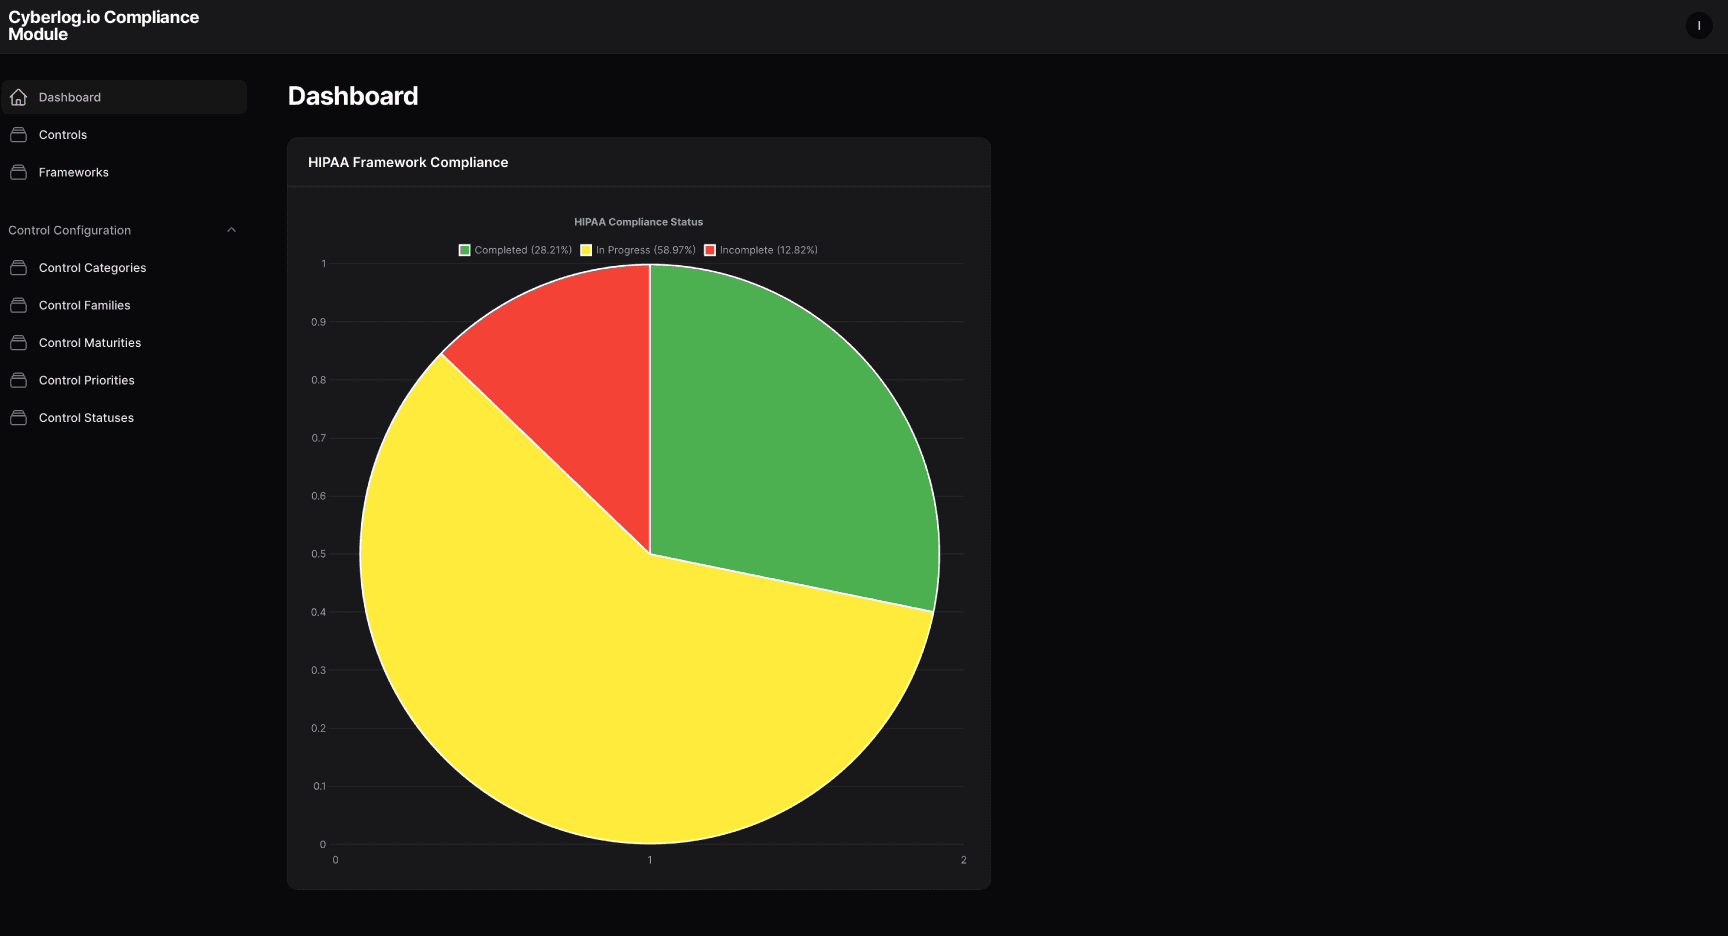The height and width of the screenshot is (936, 1728).
Task: Select the Control Priorities icon
Action: (x=18, y=380)
